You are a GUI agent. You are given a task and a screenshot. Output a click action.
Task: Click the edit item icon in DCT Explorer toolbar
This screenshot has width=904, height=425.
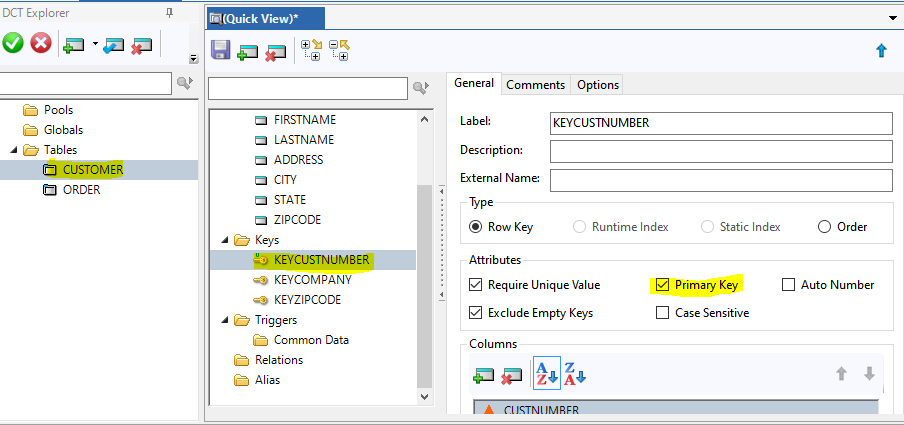click(x=114, y=45)
